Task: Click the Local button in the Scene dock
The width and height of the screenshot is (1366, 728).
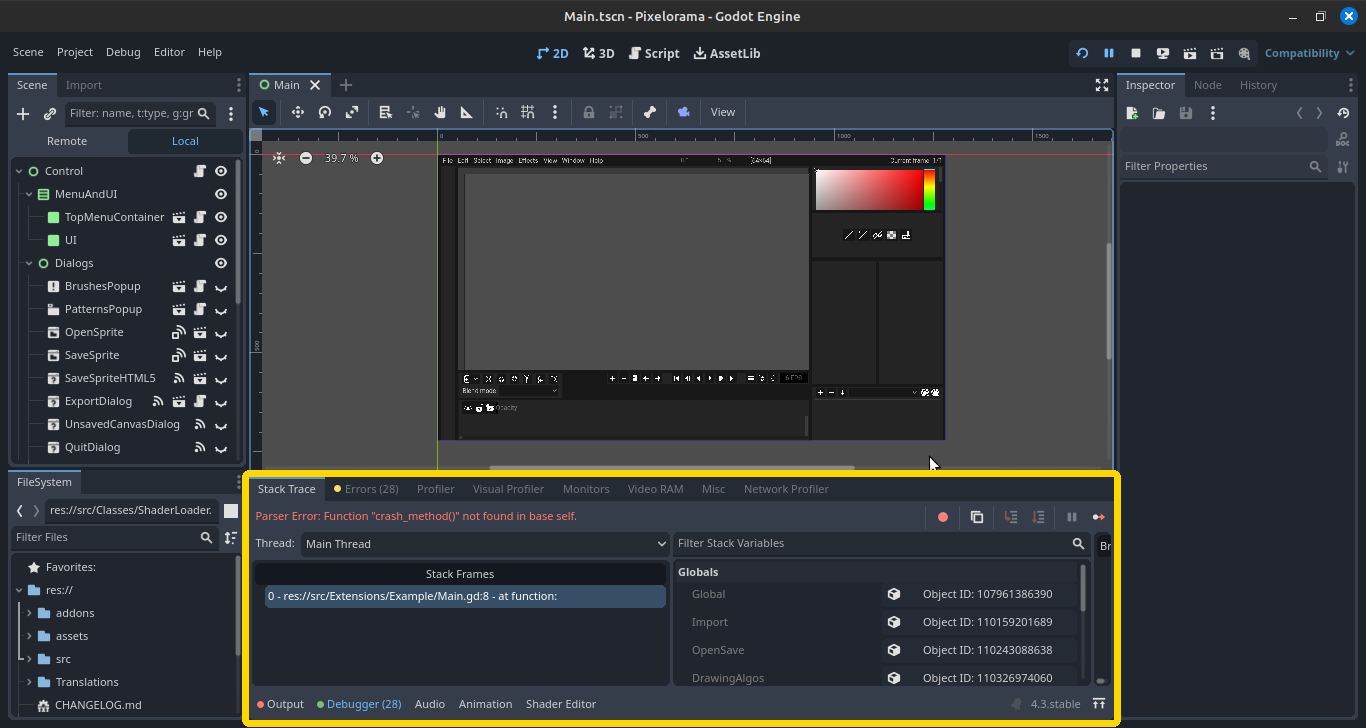Action: click(x=185, y=140)
